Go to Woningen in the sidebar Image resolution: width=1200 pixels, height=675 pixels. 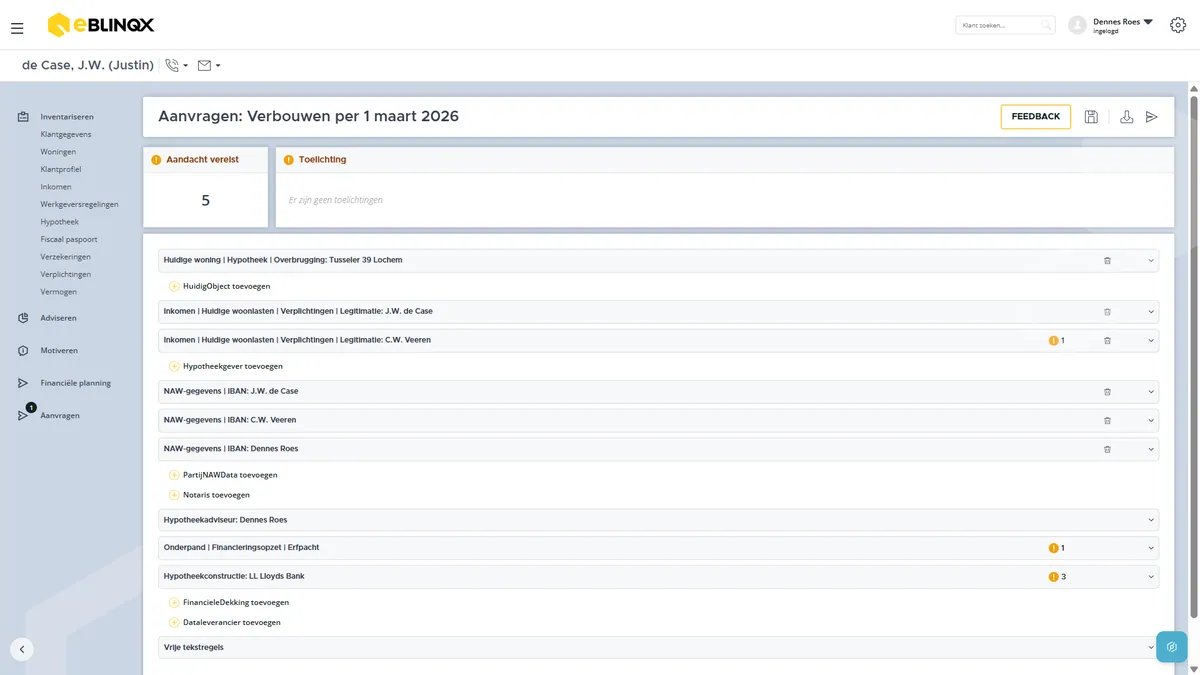(58, 152)
